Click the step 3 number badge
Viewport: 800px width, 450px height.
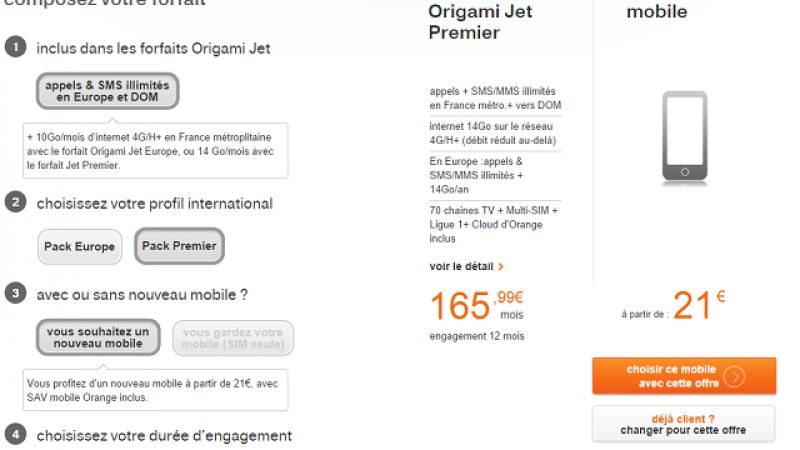point(15,294)
